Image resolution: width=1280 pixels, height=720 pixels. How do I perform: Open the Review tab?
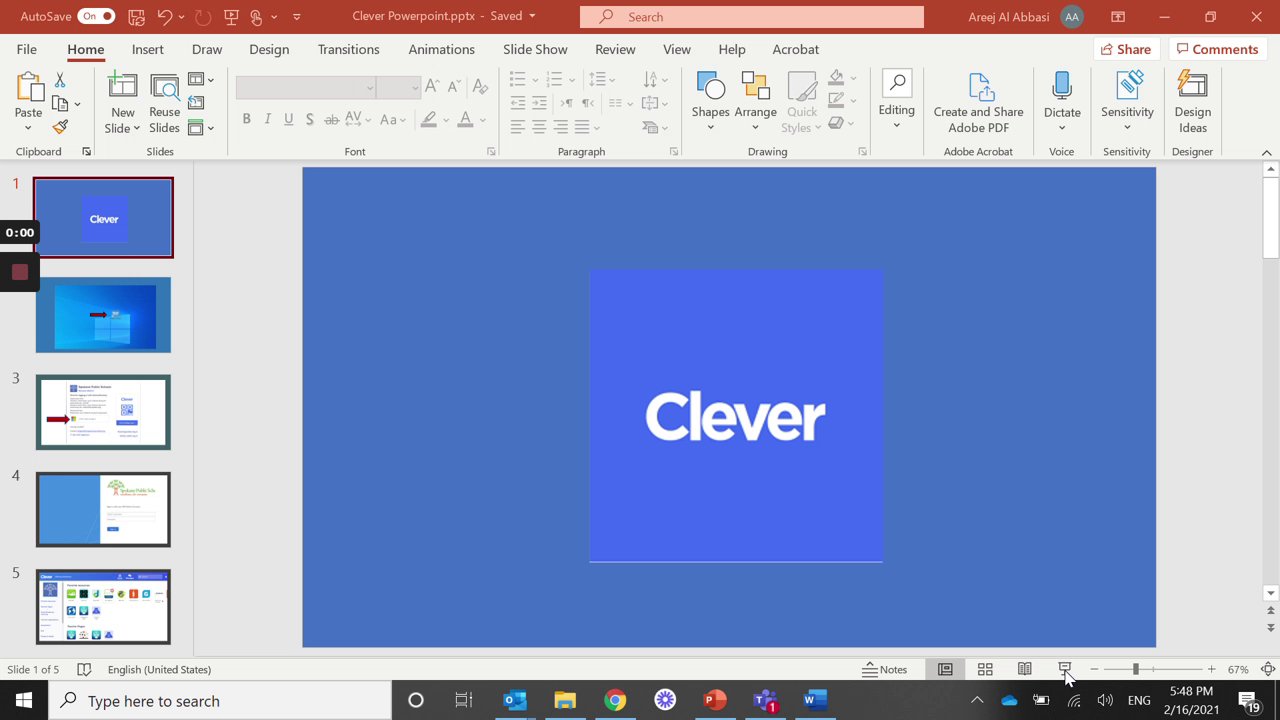pos(615,49)
